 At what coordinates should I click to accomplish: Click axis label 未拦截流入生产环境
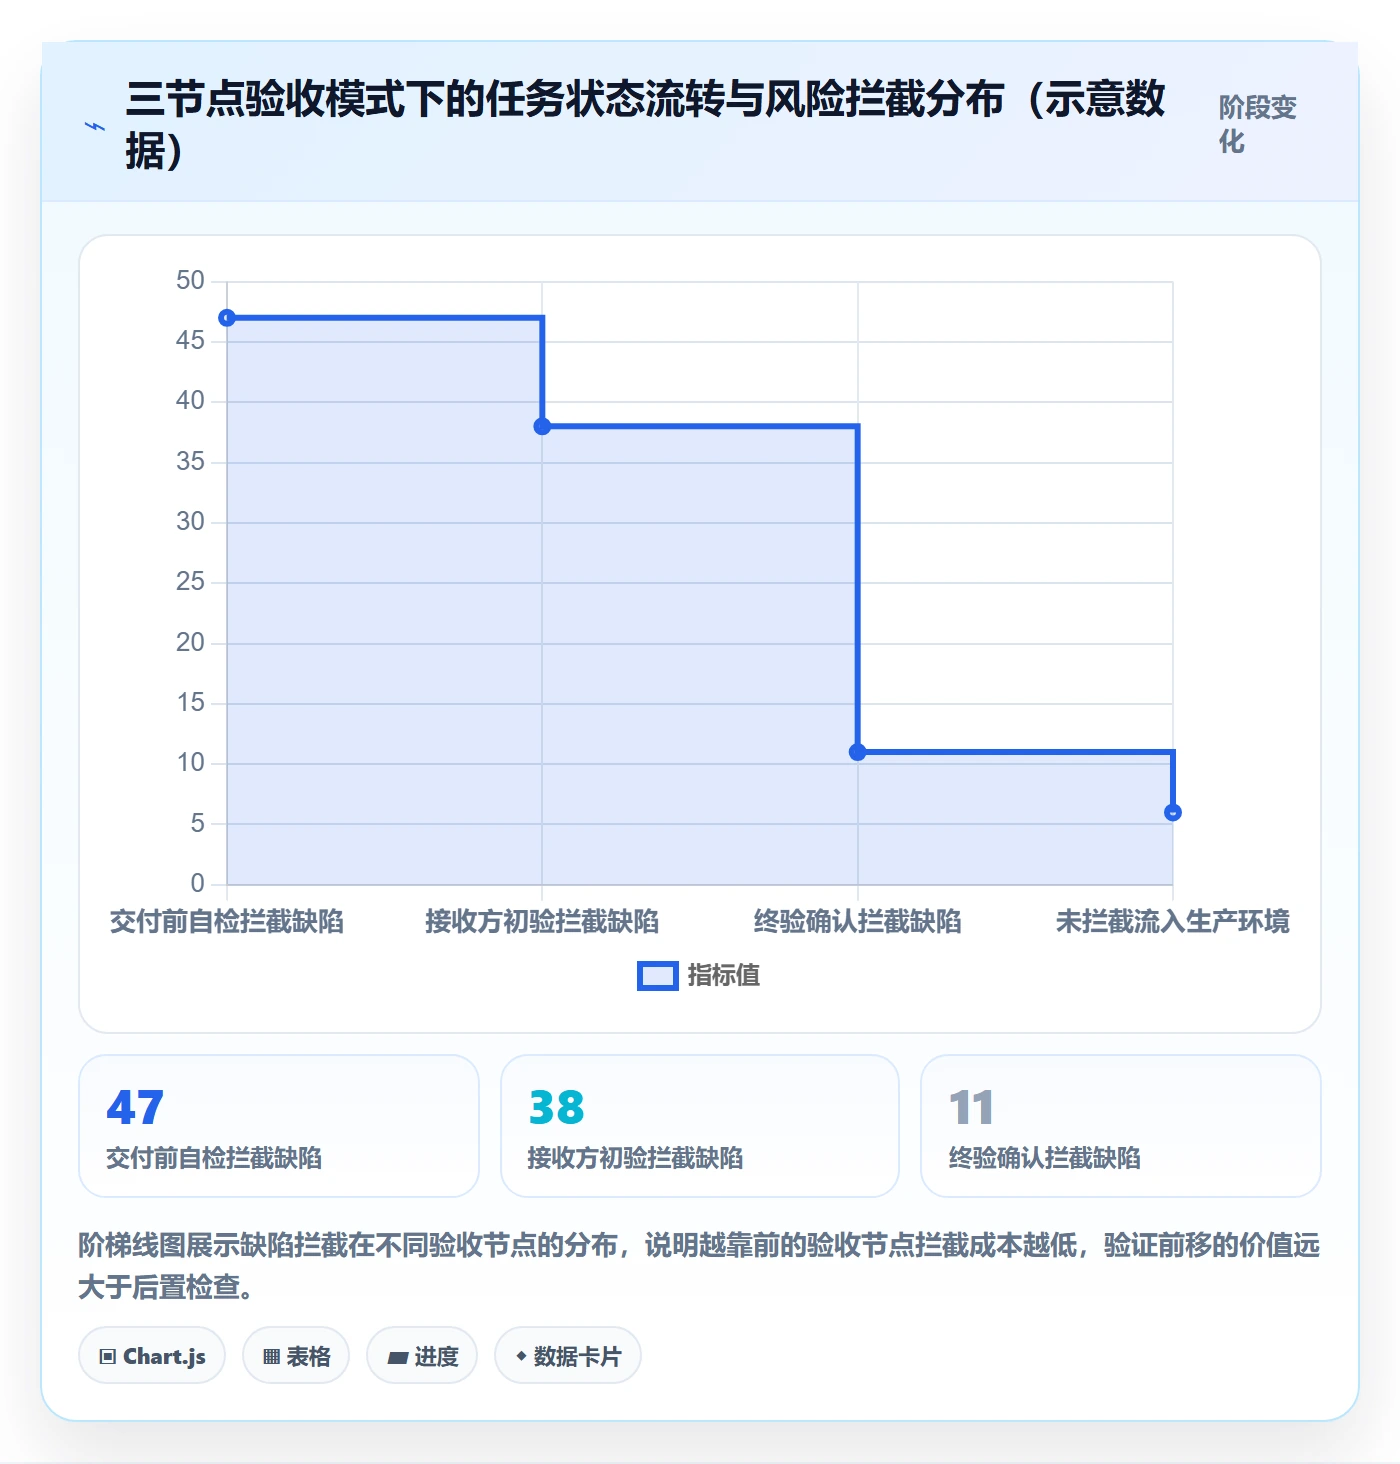coord(1173,922)
